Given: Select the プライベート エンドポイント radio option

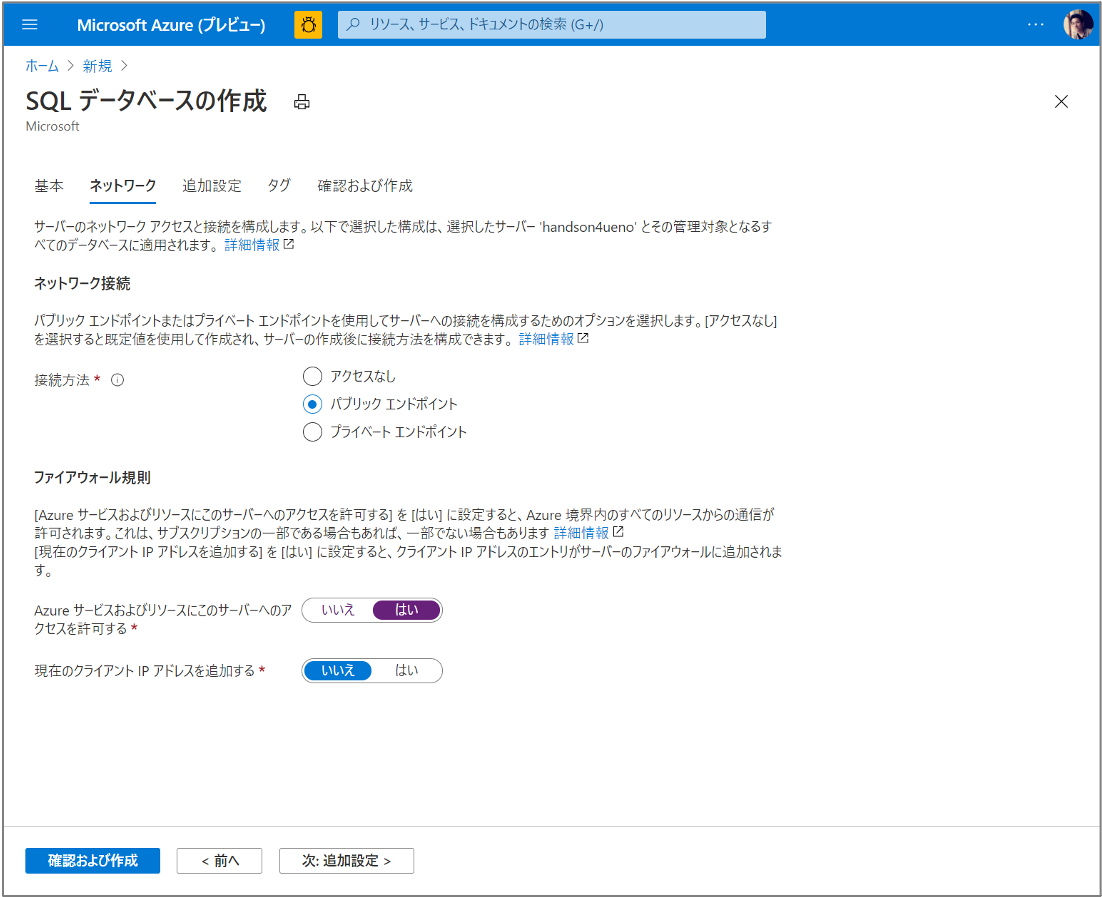Looking at the screenshot, I should point(312,432).
